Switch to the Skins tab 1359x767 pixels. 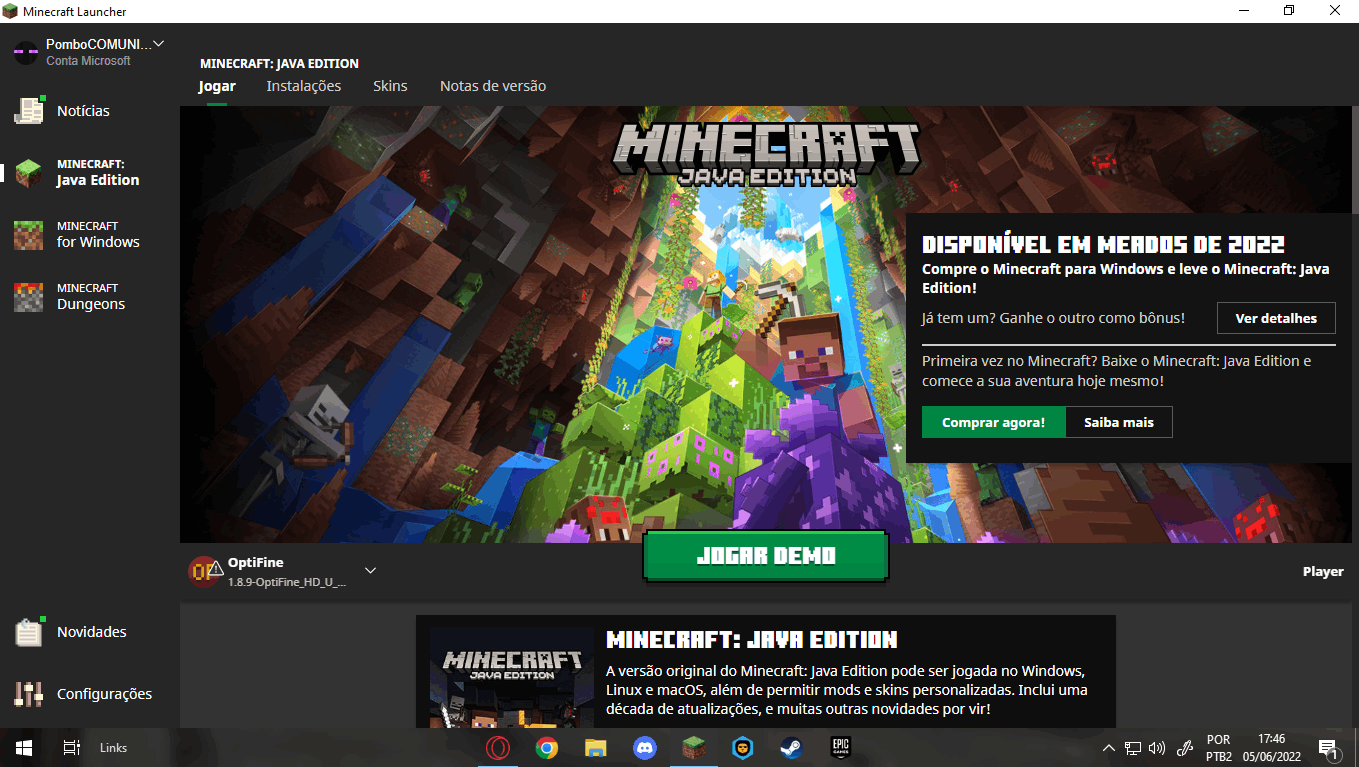[390, 86]
